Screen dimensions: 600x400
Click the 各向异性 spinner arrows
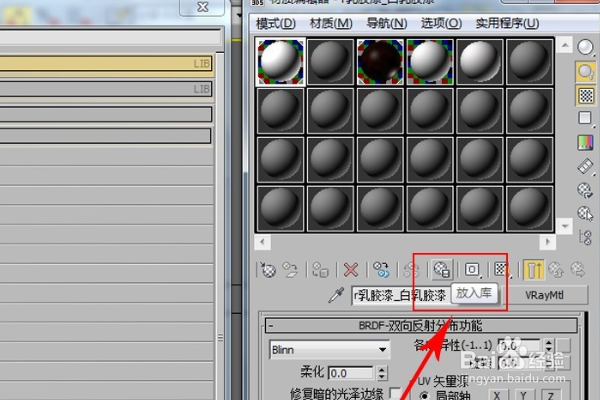coord(549,346)
